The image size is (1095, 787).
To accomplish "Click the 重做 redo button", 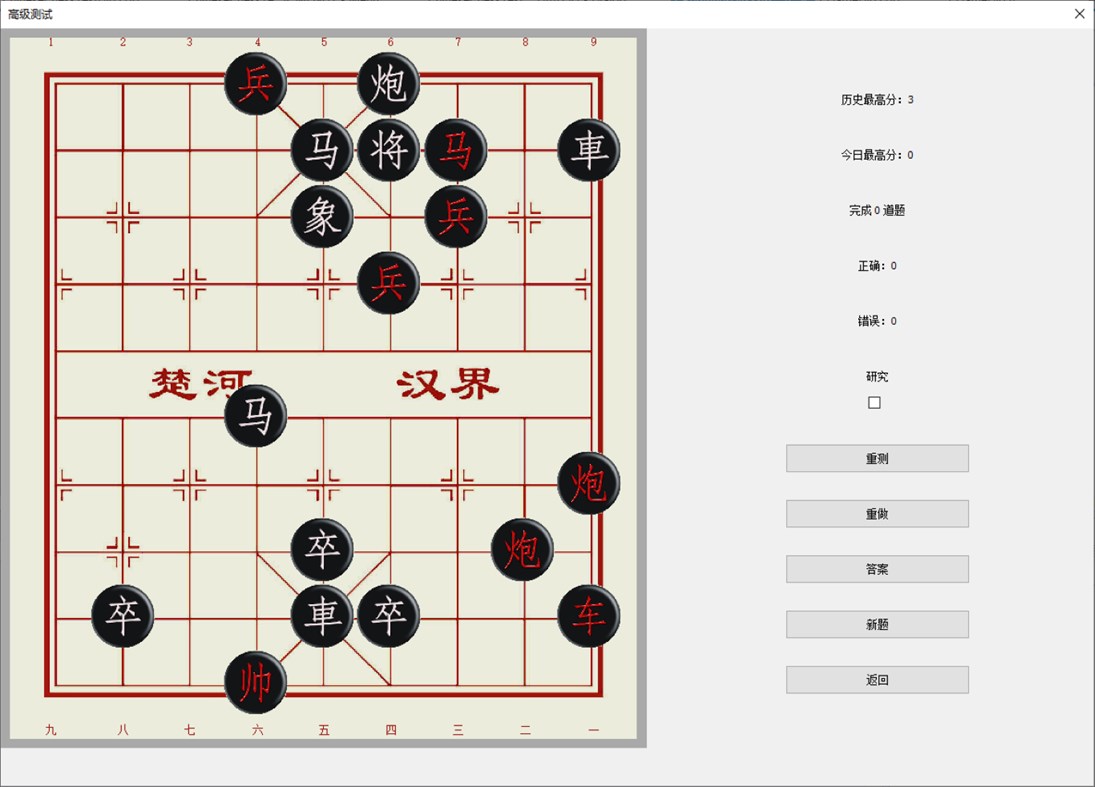I will pyautogui.click(x=876, y=513).
